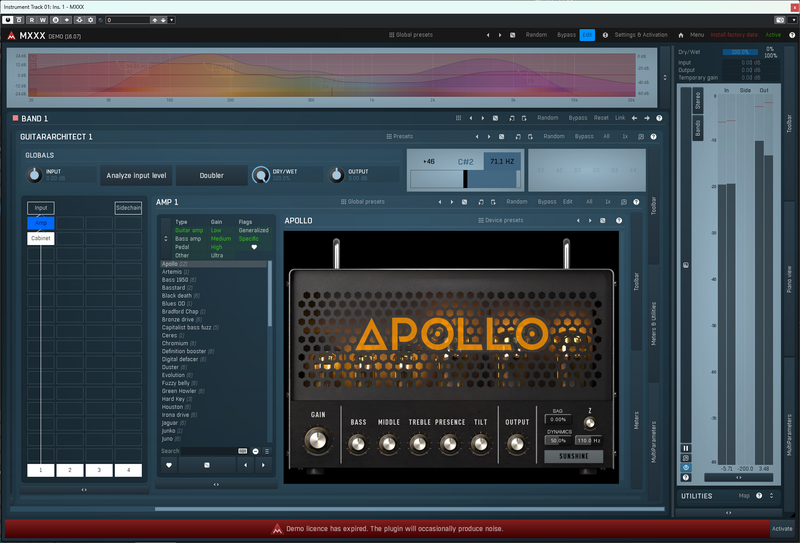Open the Settings & Activation info icon
This screenshot has width=800, height=543.
point(605,35)
